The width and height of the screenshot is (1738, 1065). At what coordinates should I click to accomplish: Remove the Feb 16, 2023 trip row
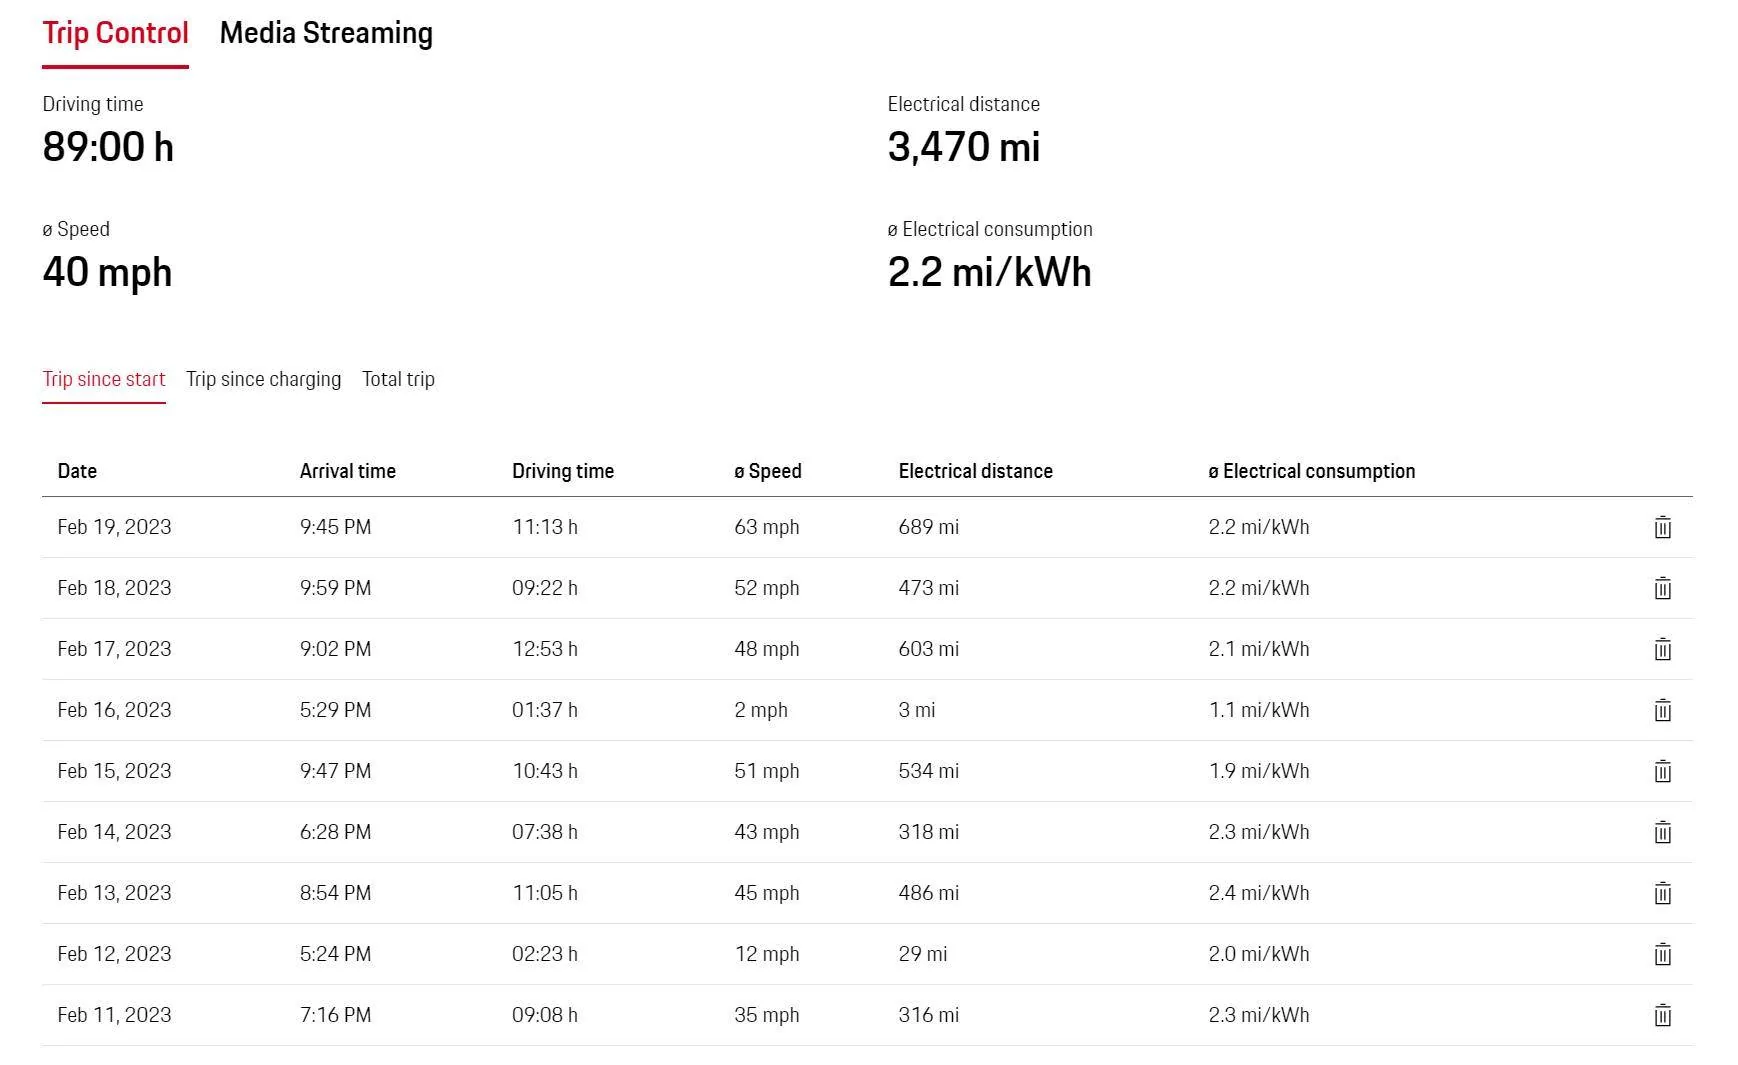click(1662, 710)
